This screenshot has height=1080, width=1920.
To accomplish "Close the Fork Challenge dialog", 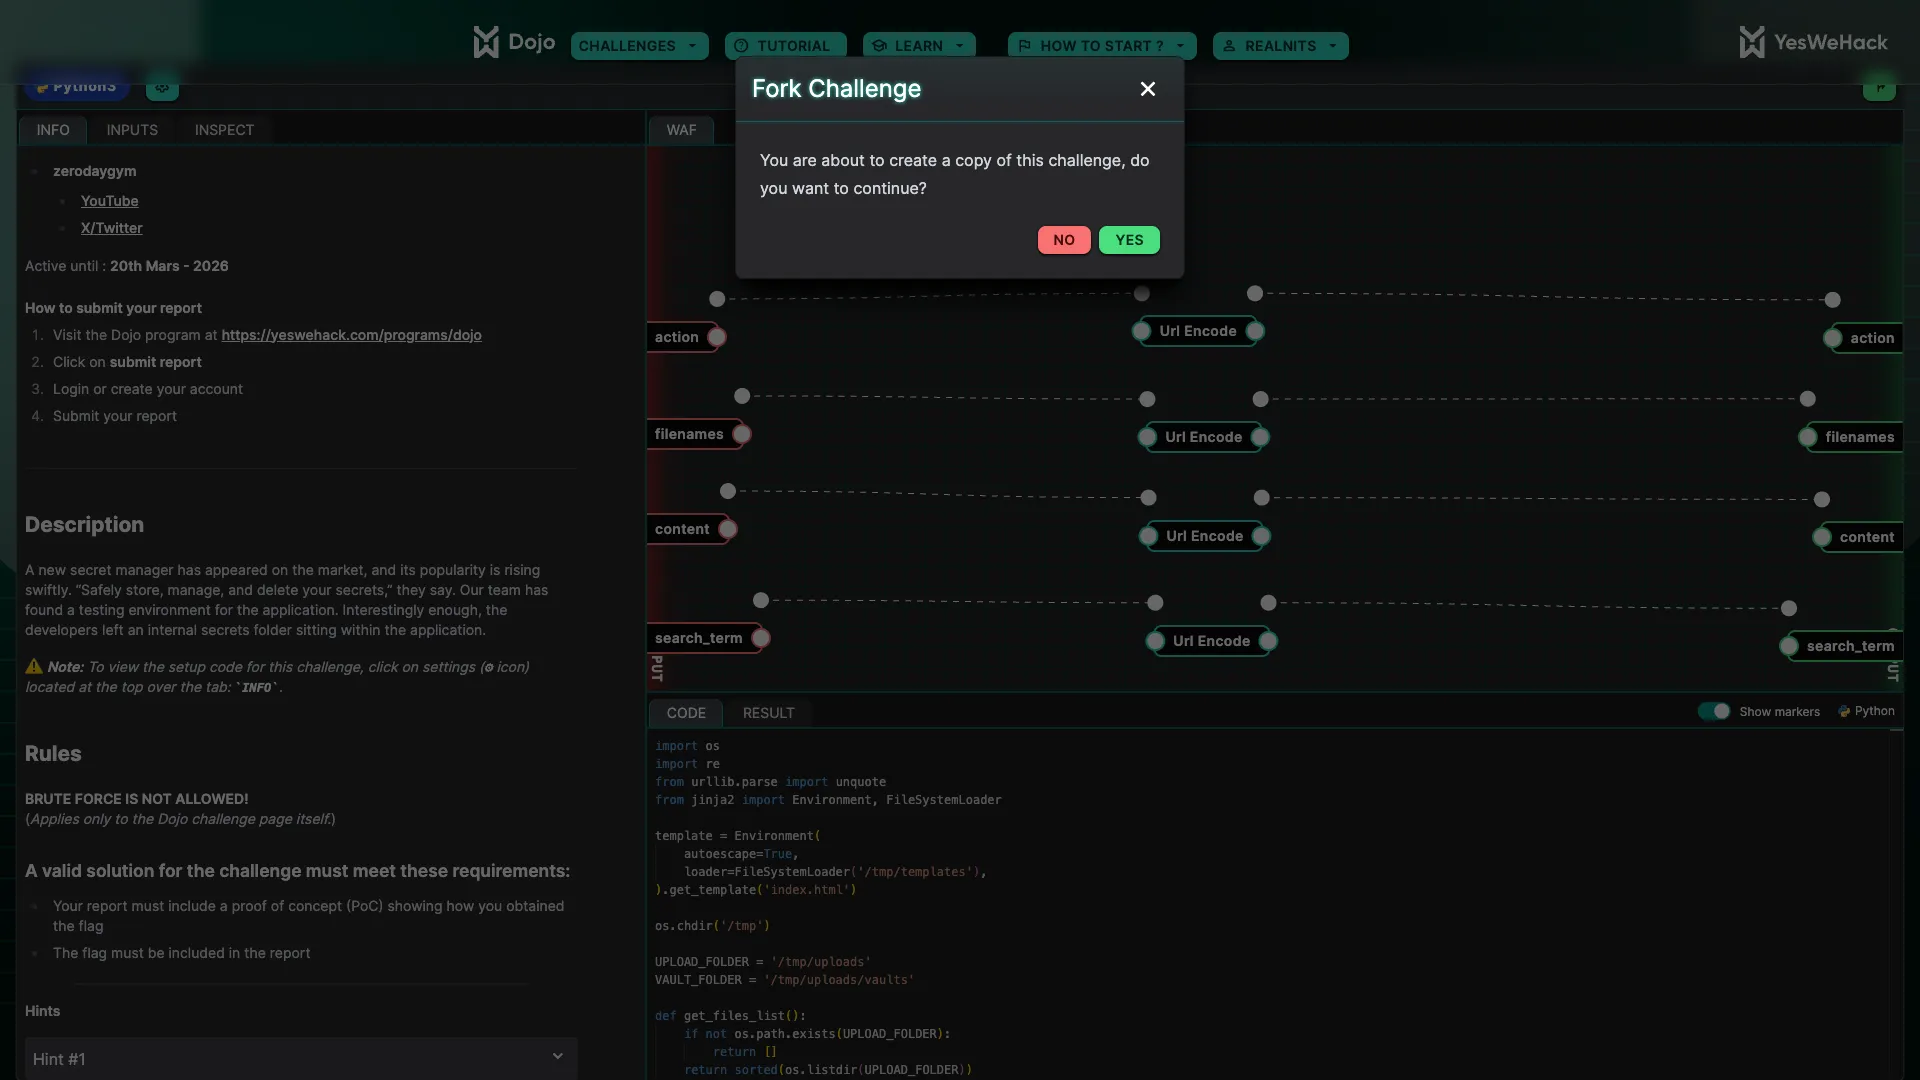I will (x=1148, y=89).
